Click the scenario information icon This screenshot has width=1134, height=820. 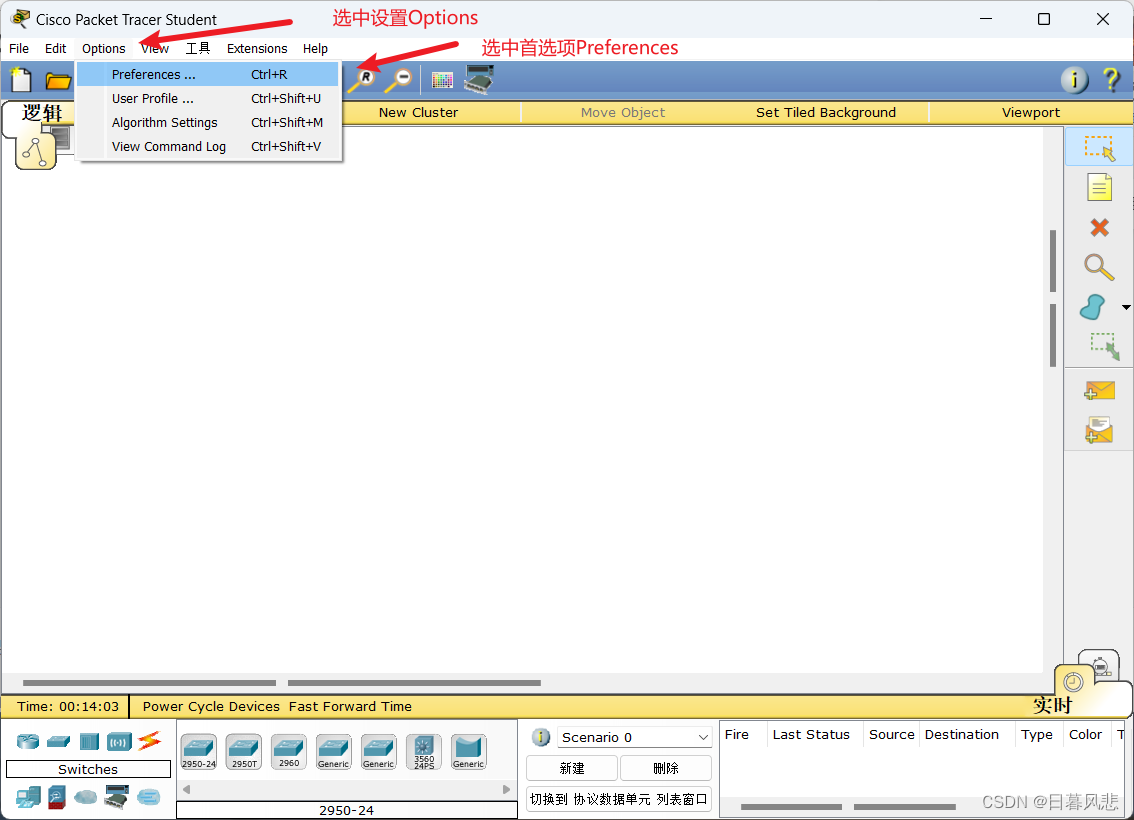pos(540,737)
